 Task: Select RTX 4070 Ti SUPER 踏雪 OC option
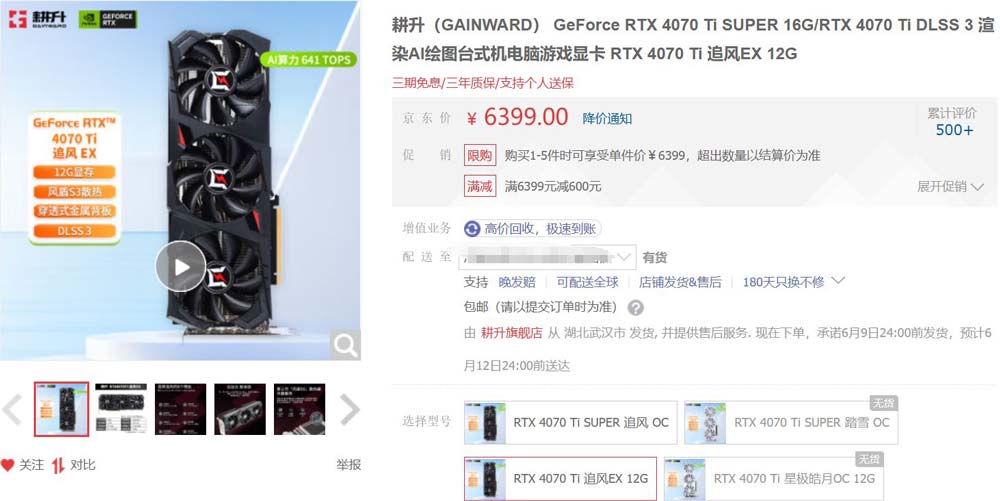(x=791, y=423)
